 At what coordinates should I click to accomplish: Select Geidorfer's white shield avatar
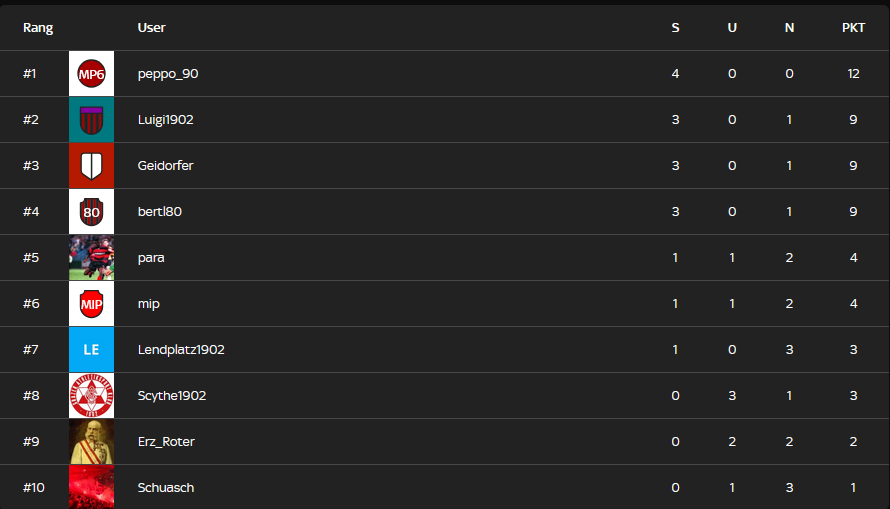[x=91, y=166]
